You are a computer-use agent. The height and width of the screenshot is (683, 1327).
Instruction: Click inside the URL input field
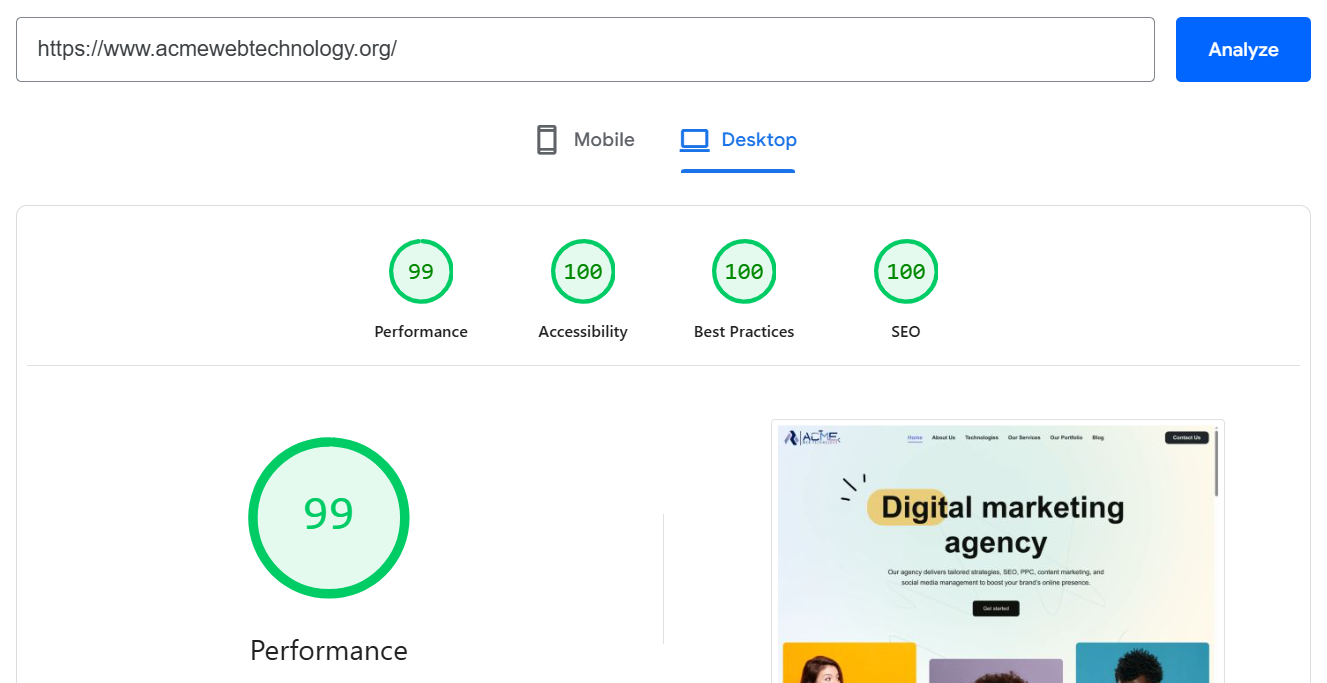pyautogui.click(x=585, y=49)
